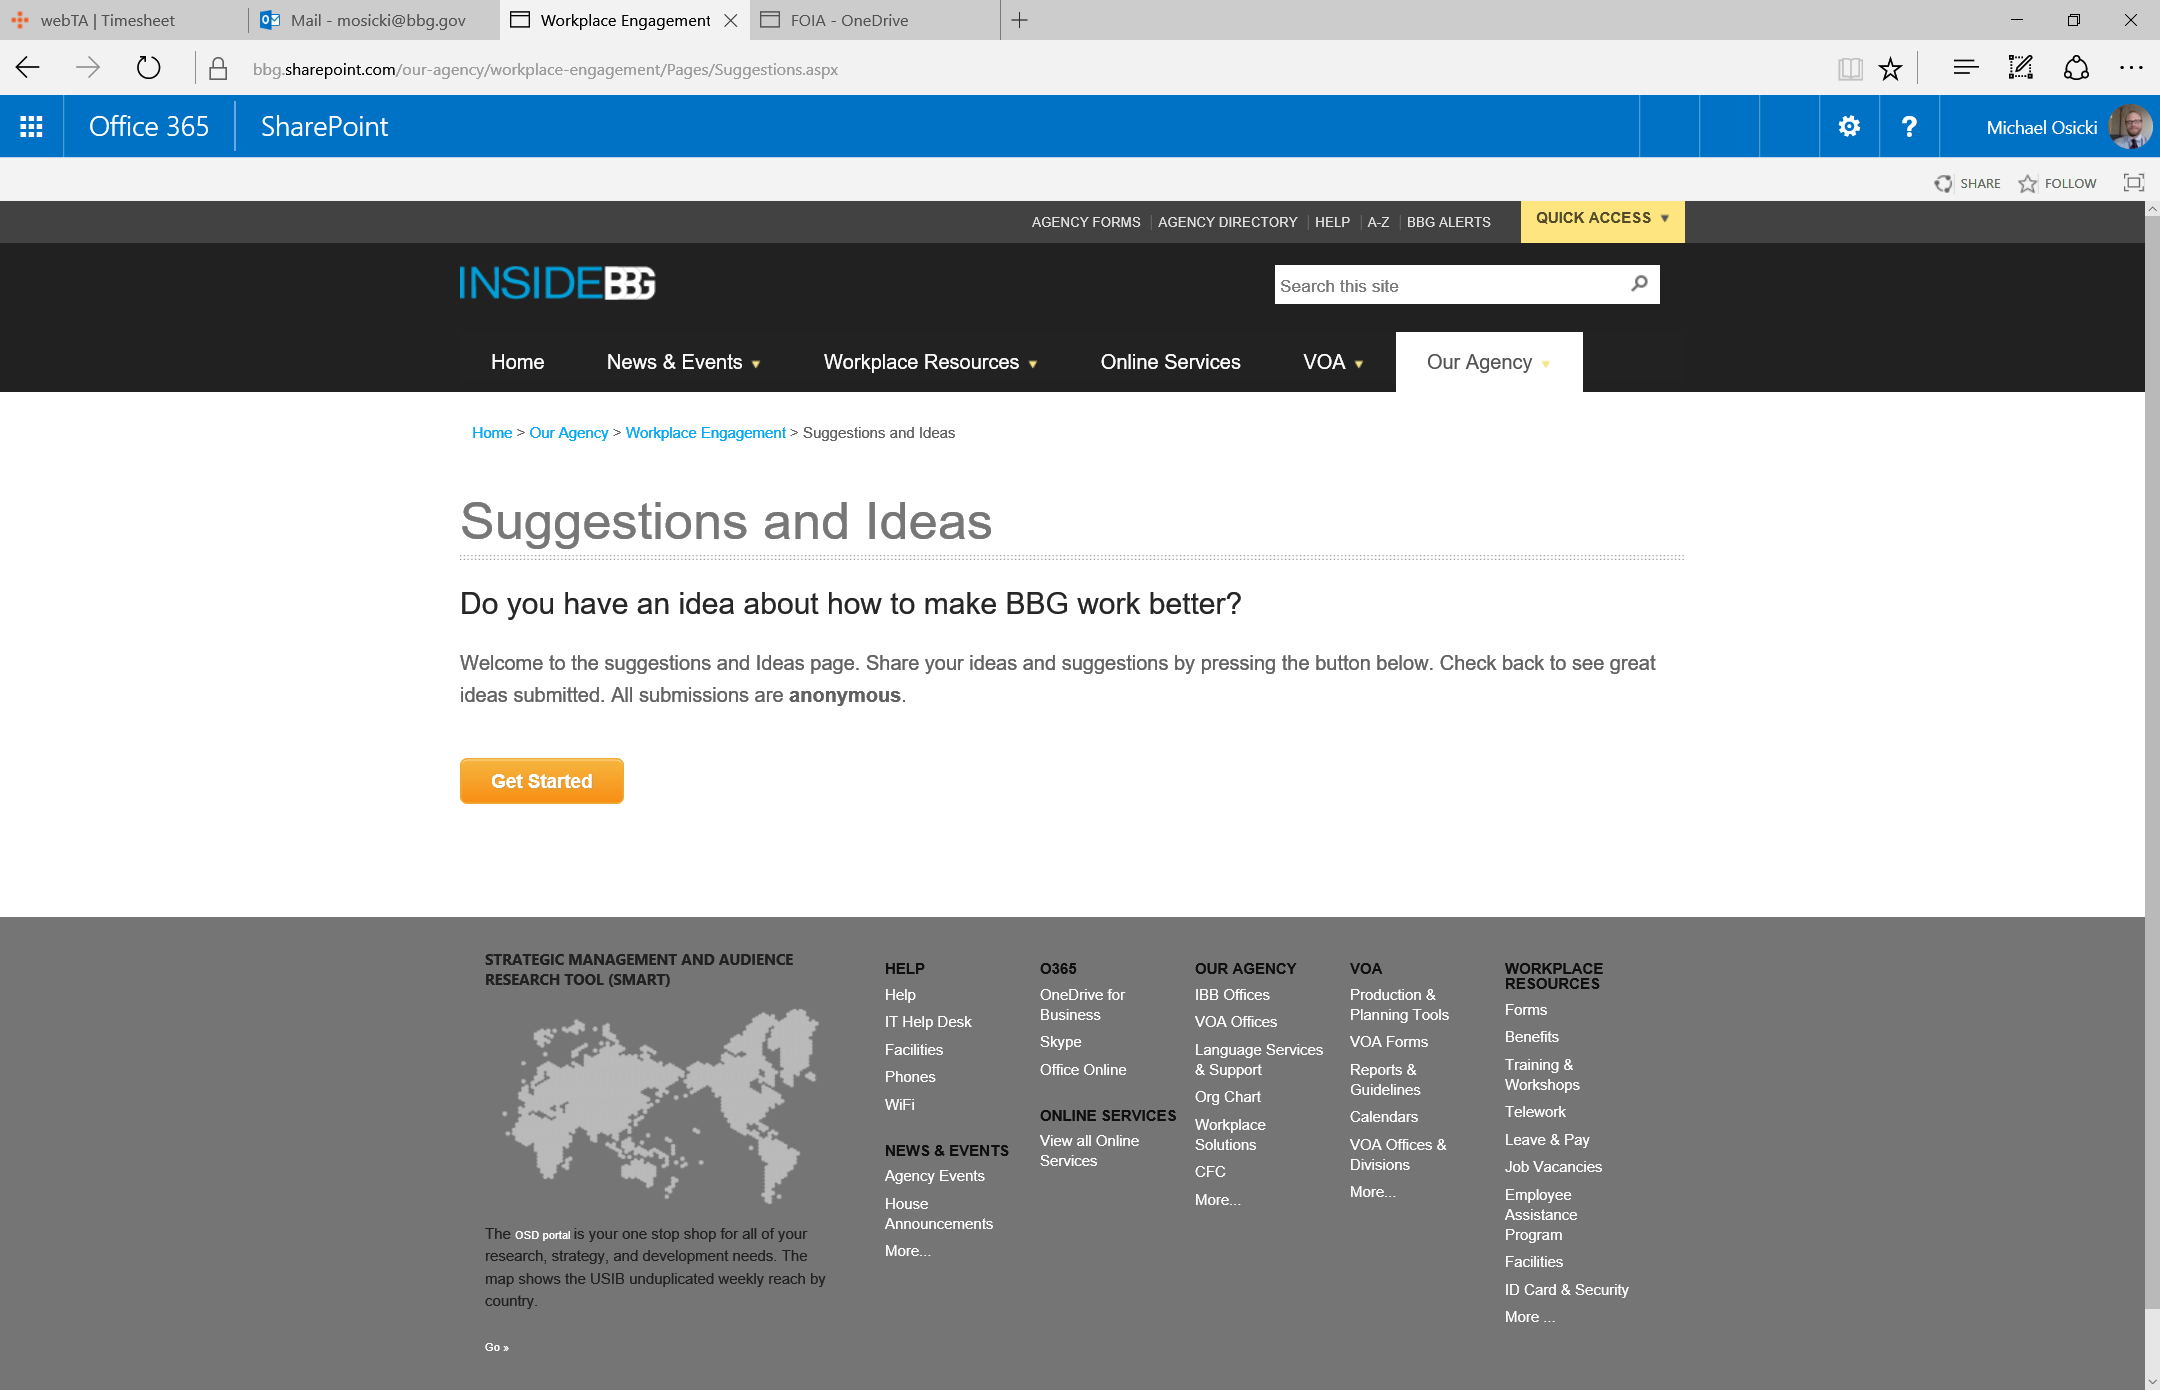Click the InsideBBG logo
Screen dimensions: 2160x1390
tap(557, 284)
